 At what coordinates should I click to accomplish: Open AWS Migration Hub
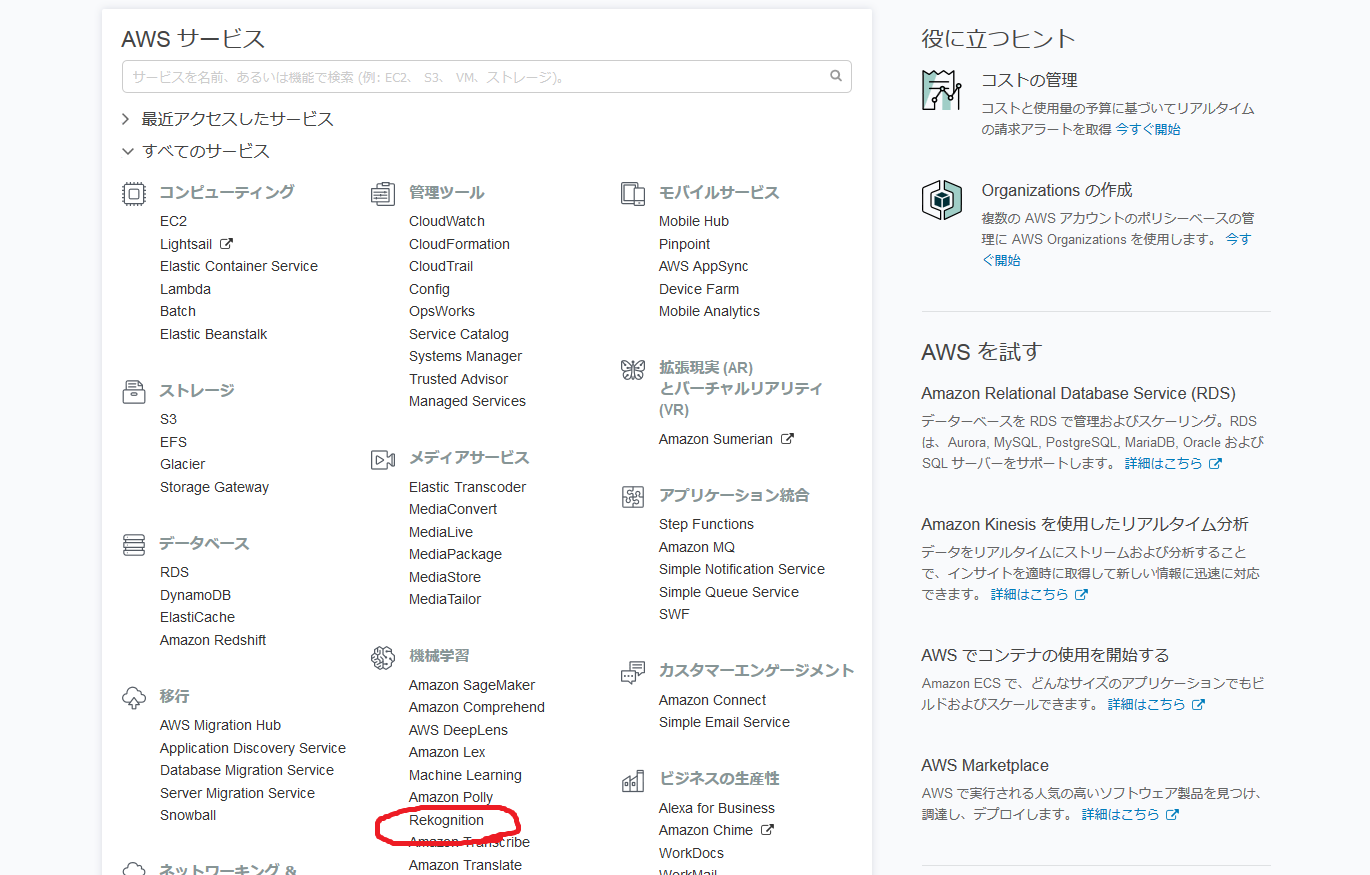pyautogui.click(x=220, y=725)
